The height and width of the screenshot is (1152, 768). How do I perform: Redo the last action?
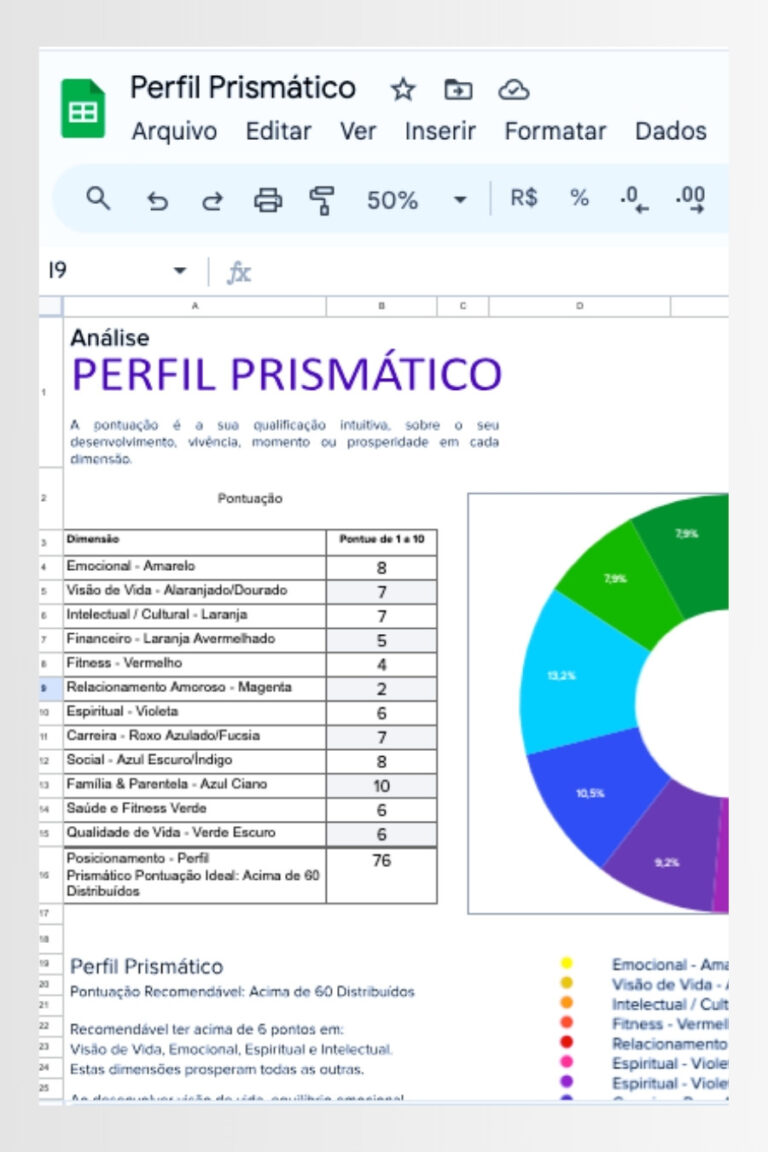tap(212, 200)
